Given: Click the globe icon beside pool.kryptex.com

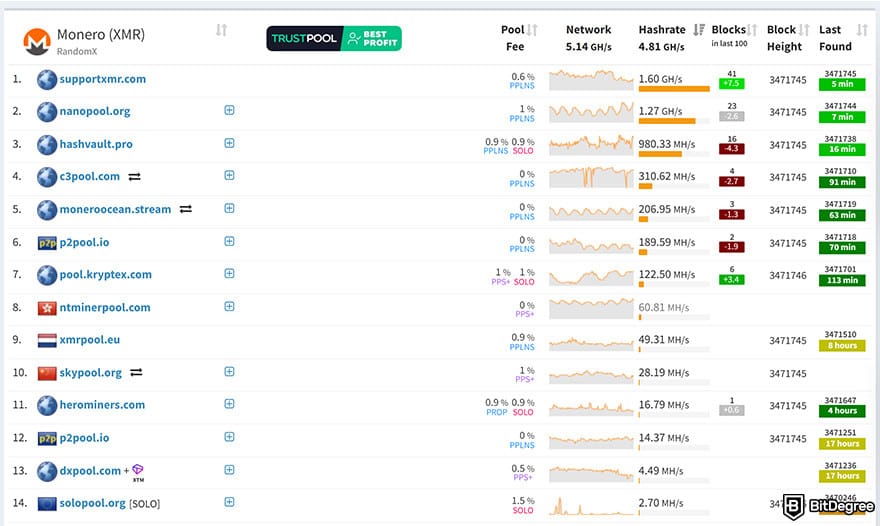Looking at the screenshot, I should pos(47,275).
